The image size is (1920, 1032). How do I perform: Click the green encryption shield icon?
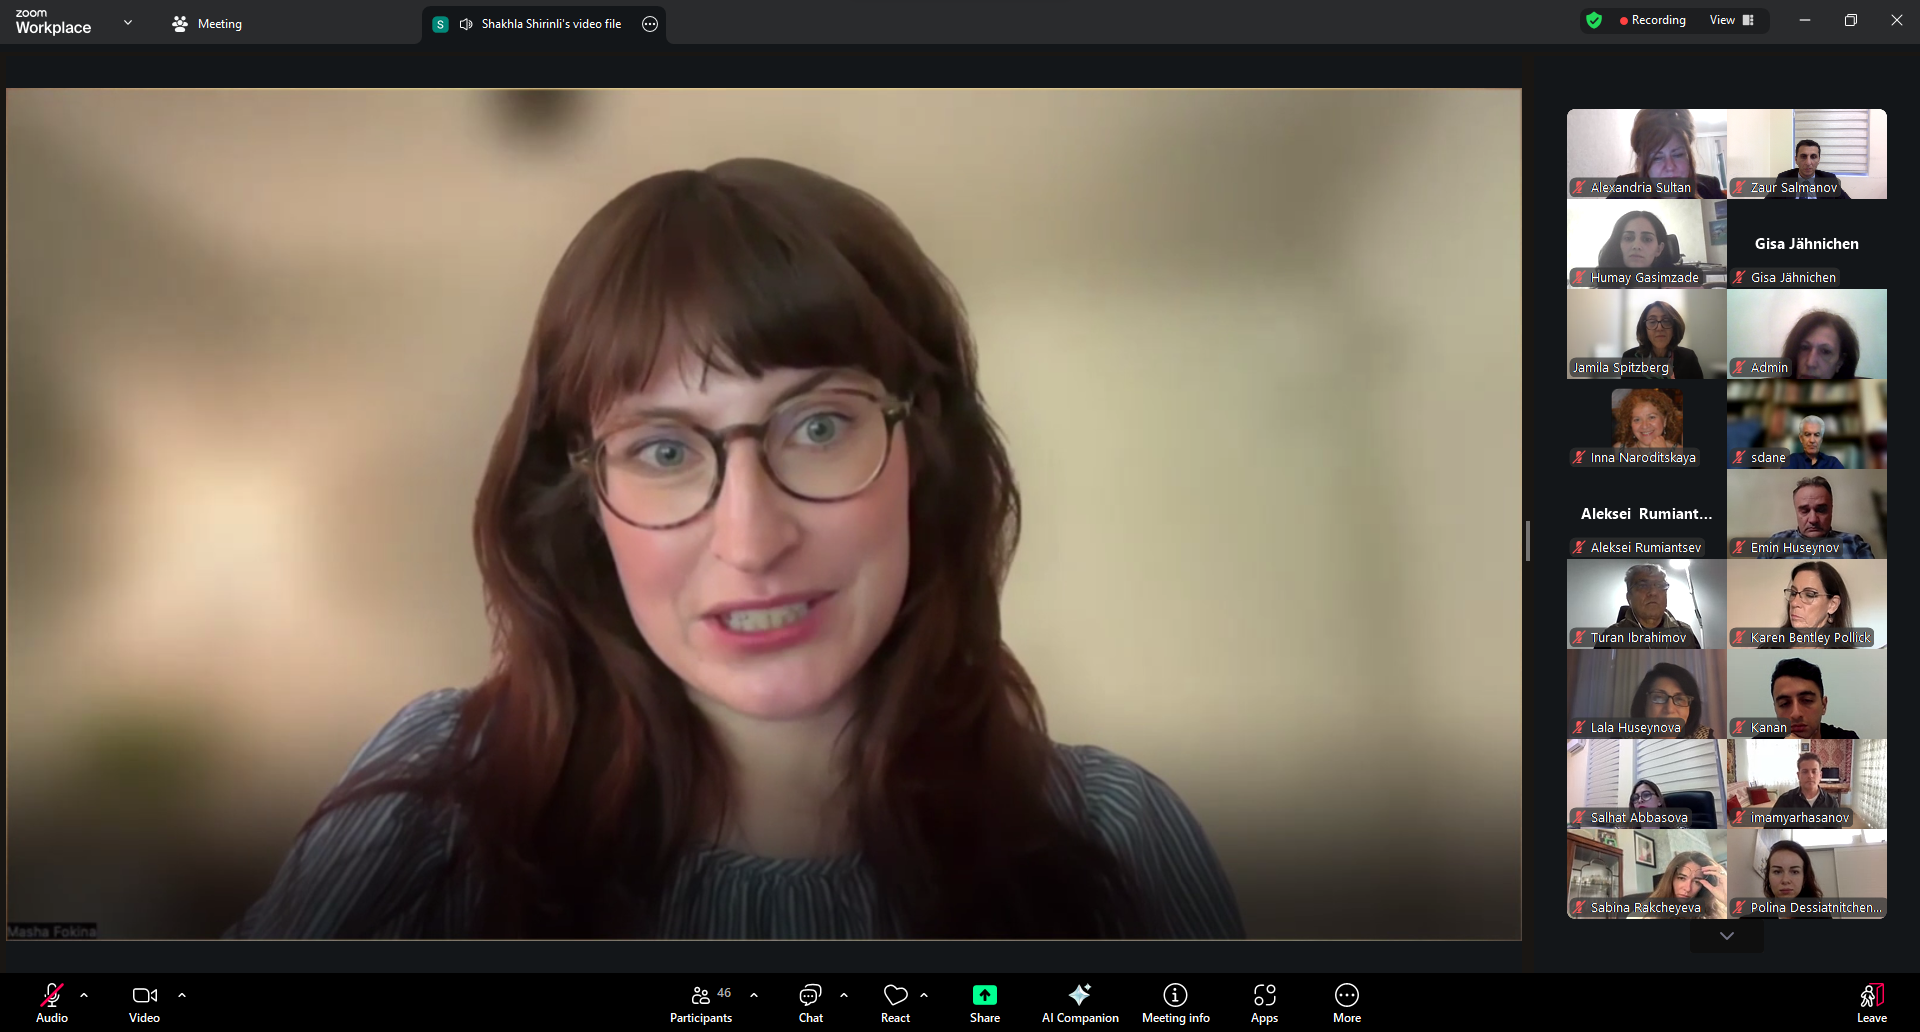pos(1594,20)
